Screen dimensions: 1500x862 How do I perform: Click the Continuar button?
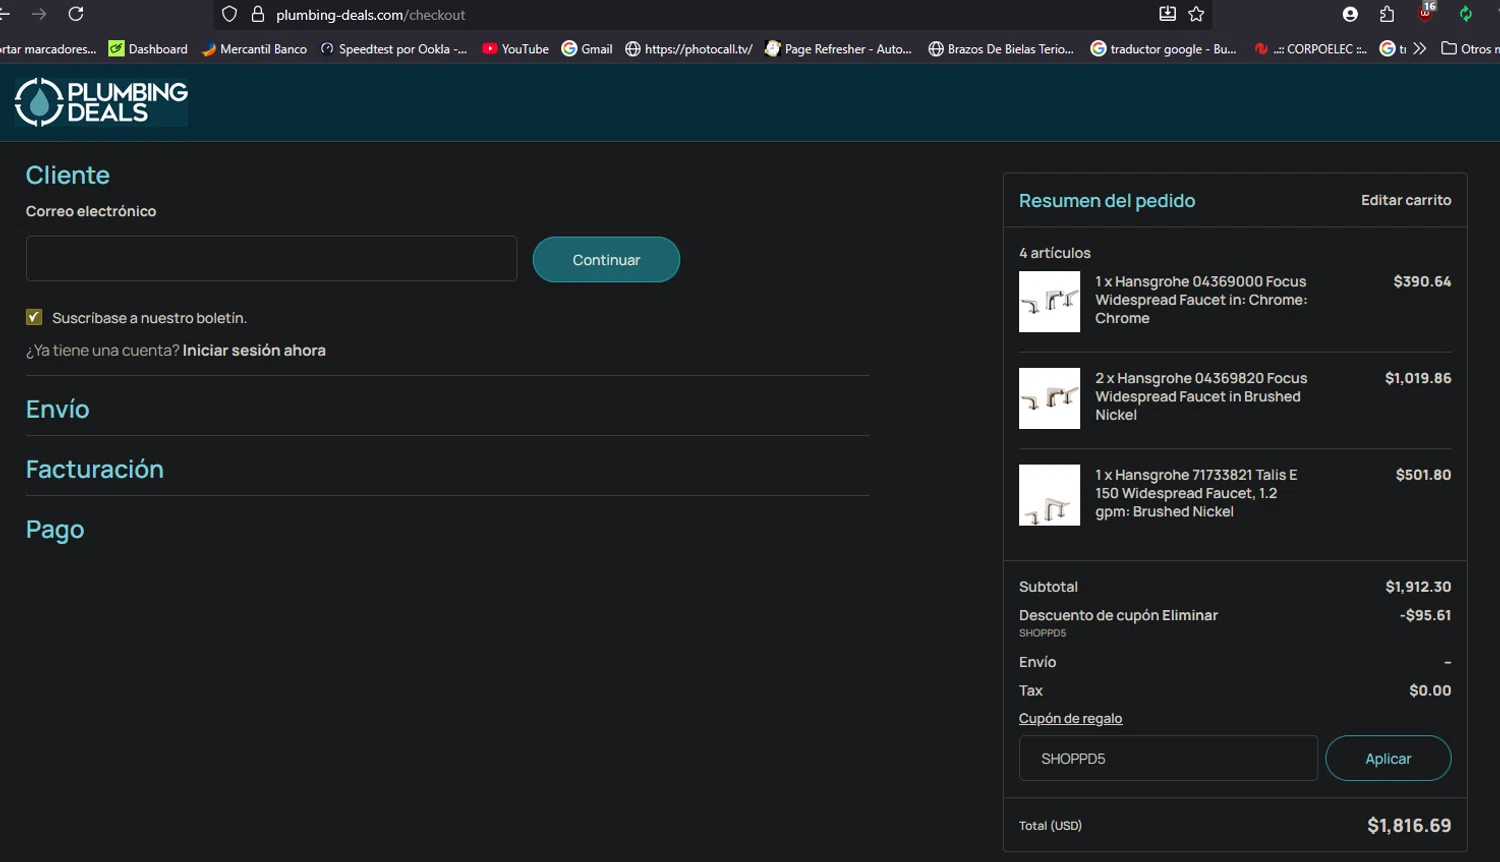click(606, 259)
